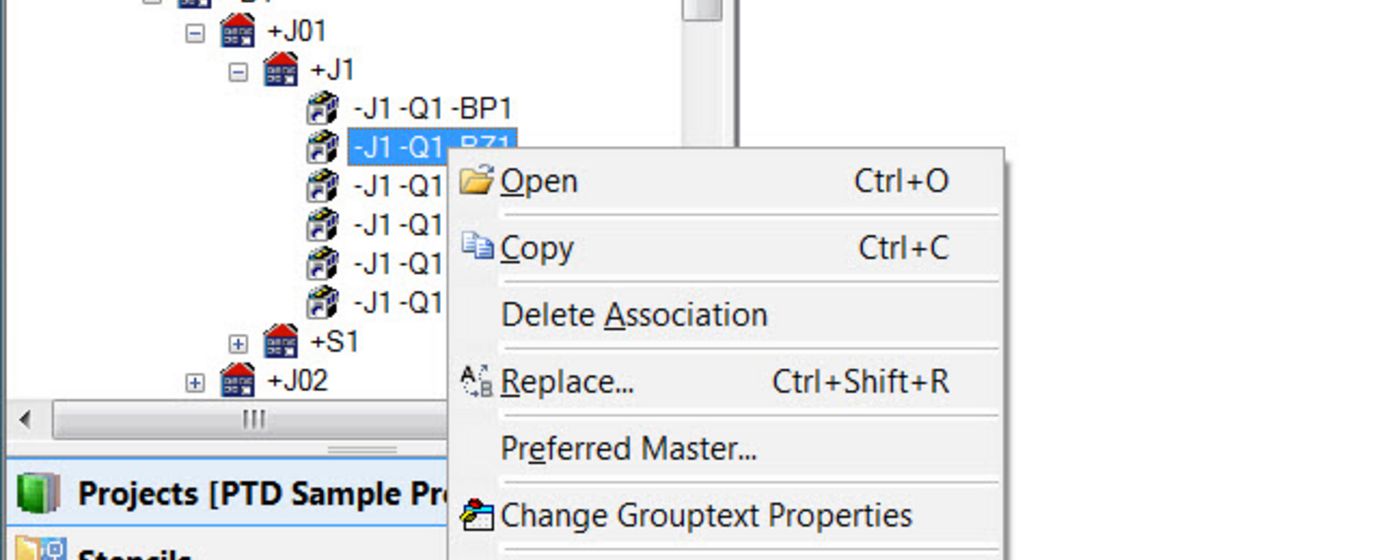Select the -J1 -Q1 -BP1 tree item
The width and height of the screenshot is (1400, 560).
432,108
